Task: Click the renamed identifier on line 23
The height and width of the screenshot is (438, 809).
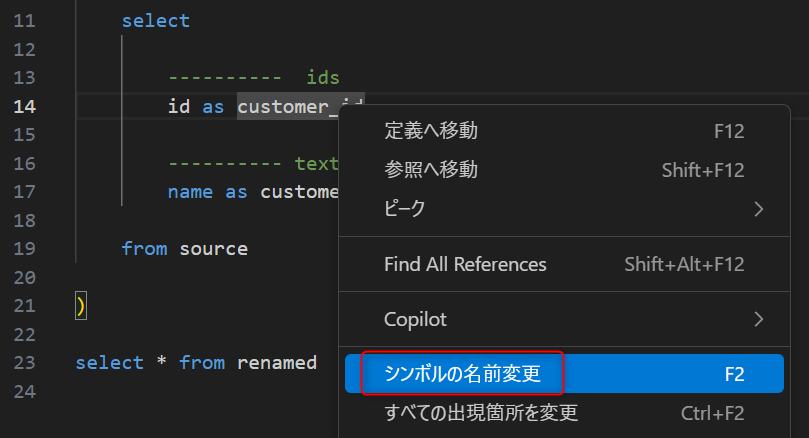Action: (277, 363)
